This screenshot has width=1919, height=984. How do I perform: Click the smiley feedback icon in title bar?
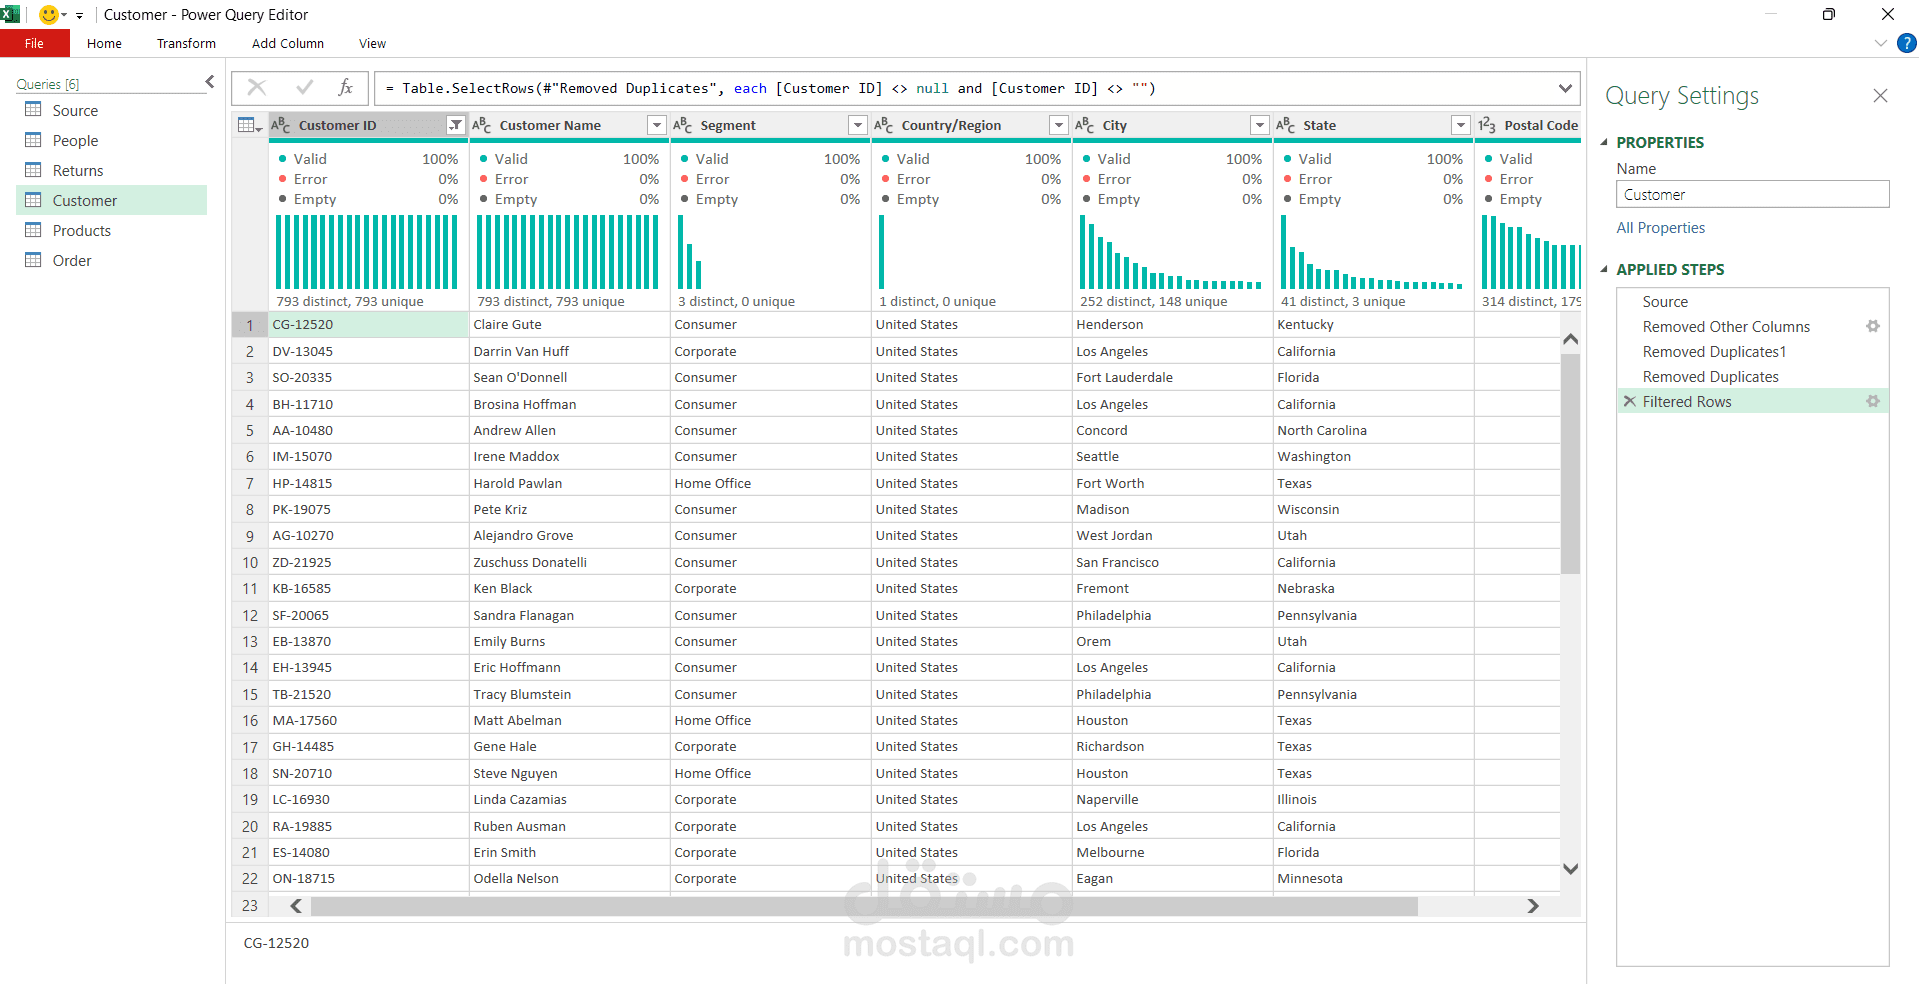pos(48,15)
